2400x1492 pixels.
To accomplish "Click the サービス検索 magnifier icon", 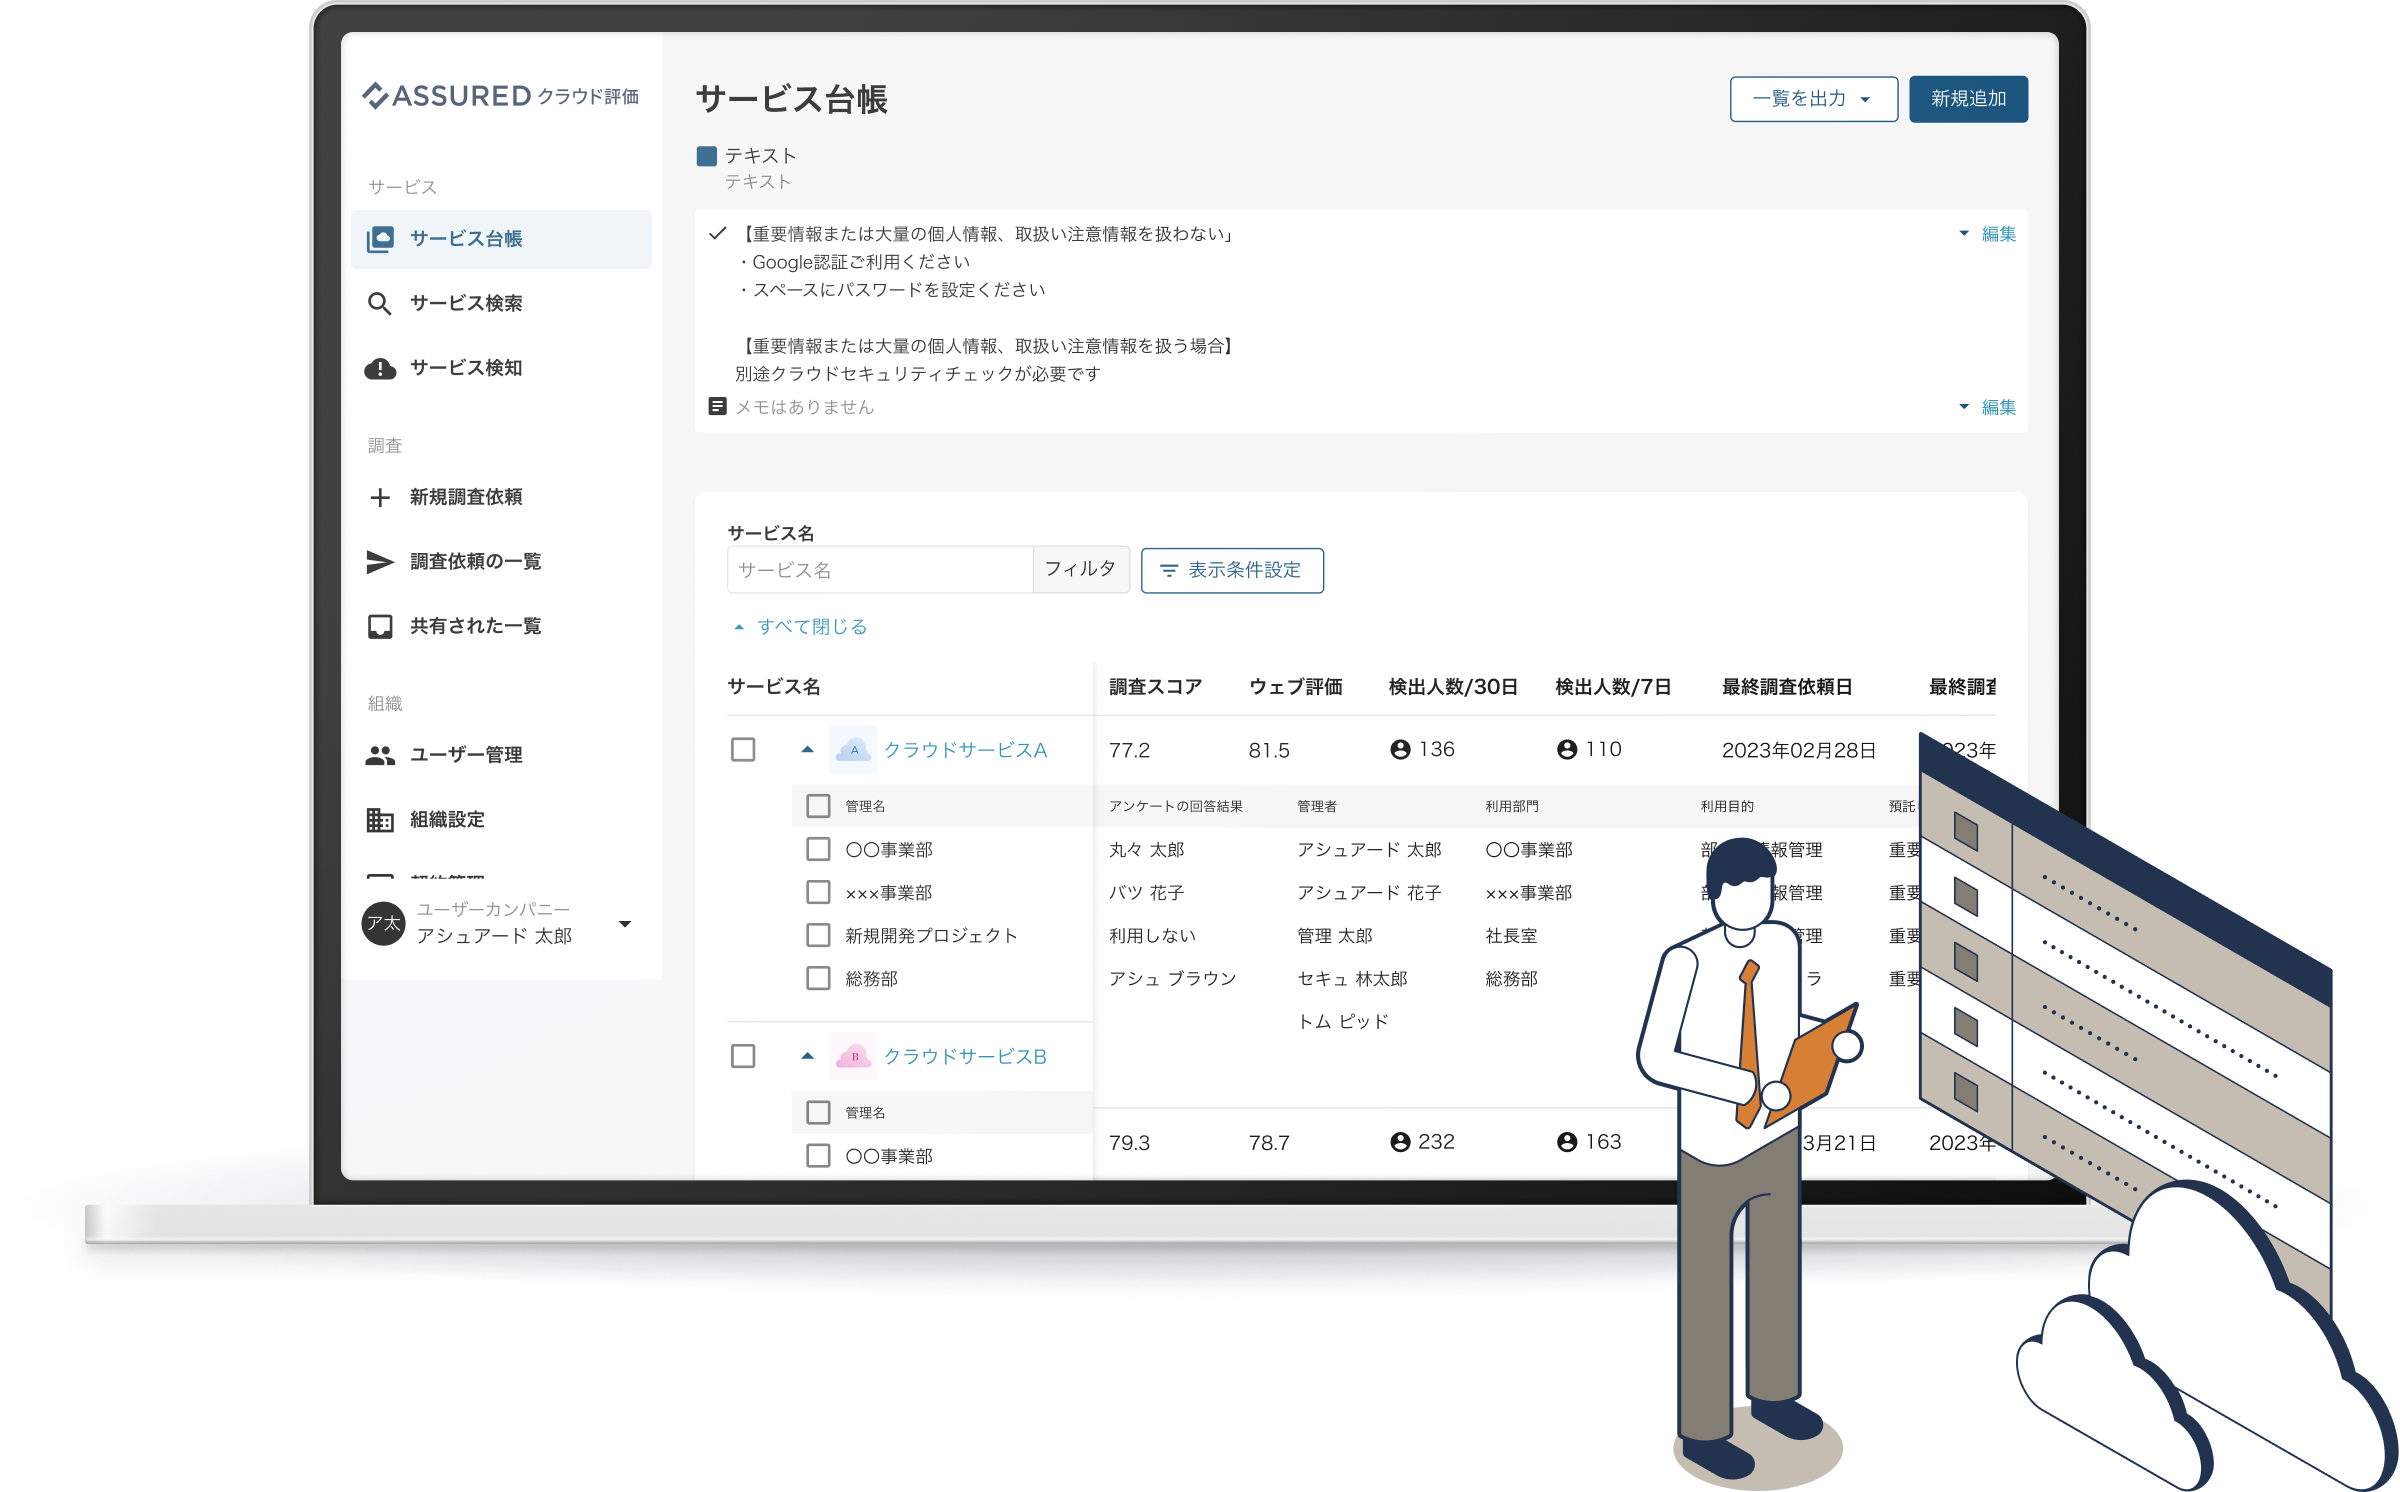I will (379, 303).
